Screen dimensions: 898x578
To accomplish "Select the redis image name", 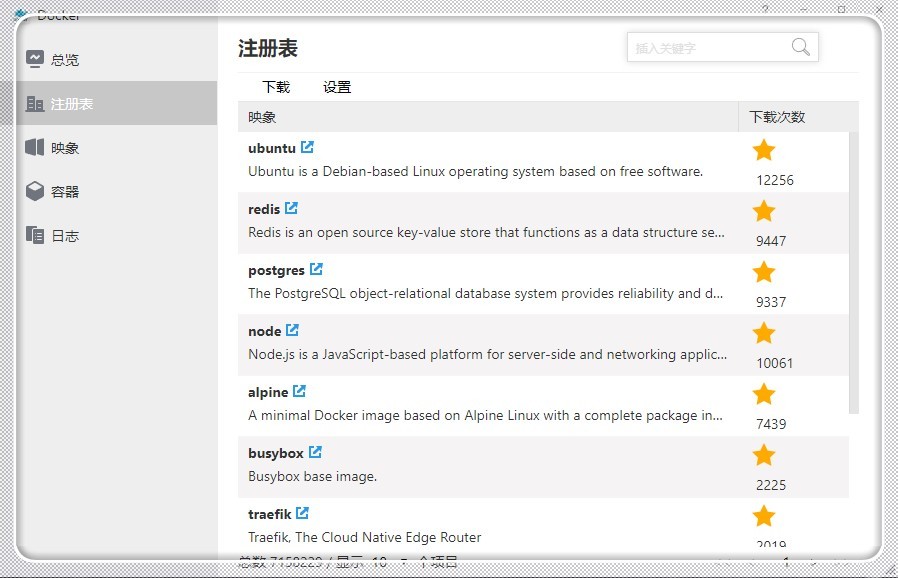I will point(264,209).
